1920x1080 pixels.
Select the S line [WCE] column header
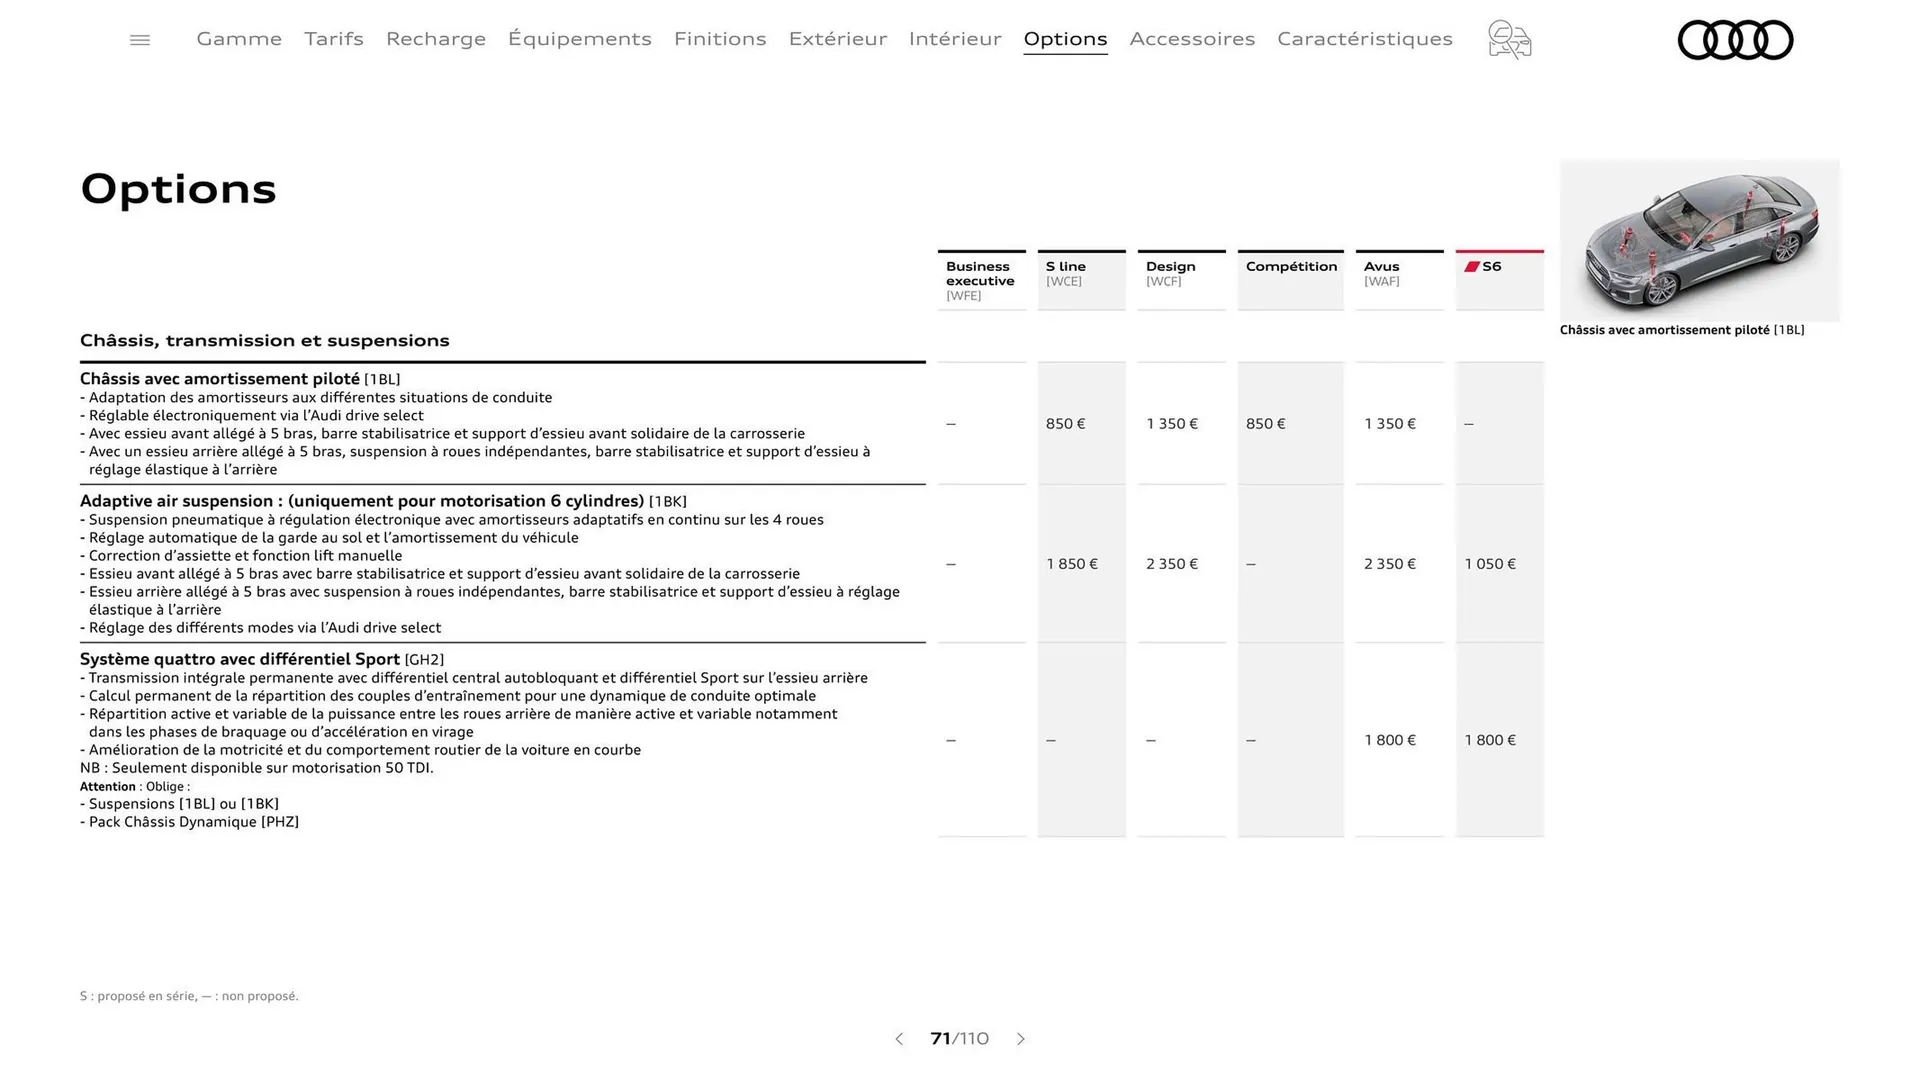pos(1081,274)
